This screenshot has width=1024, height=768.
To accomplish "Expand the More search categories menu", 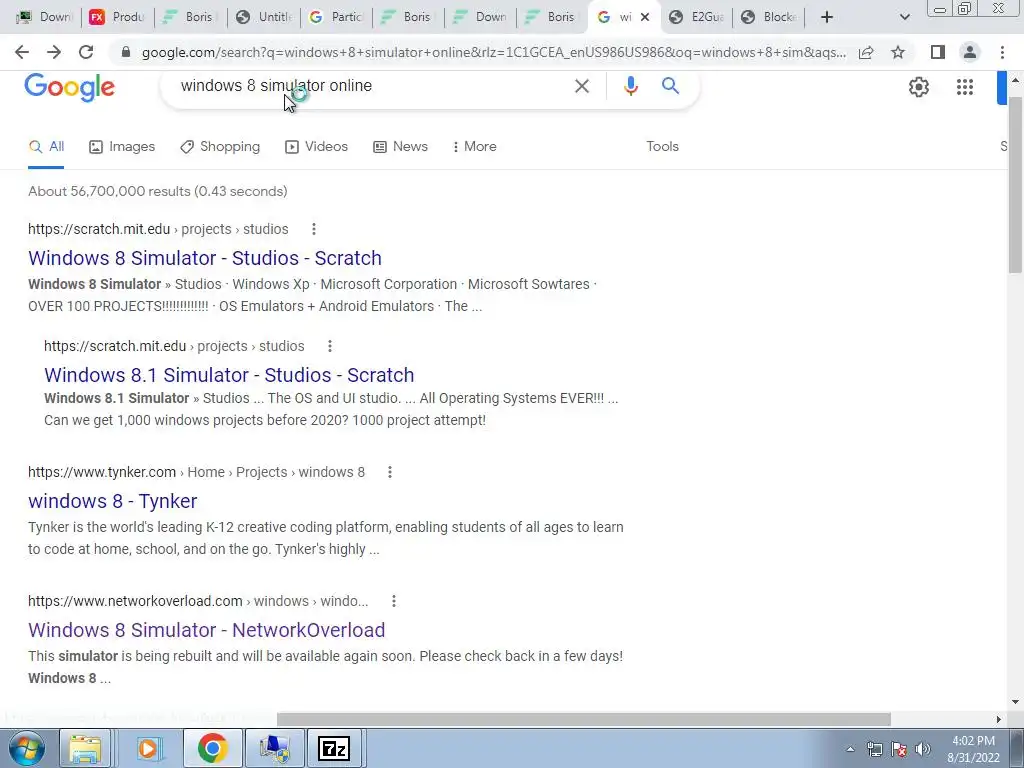I will coord(474,146).
